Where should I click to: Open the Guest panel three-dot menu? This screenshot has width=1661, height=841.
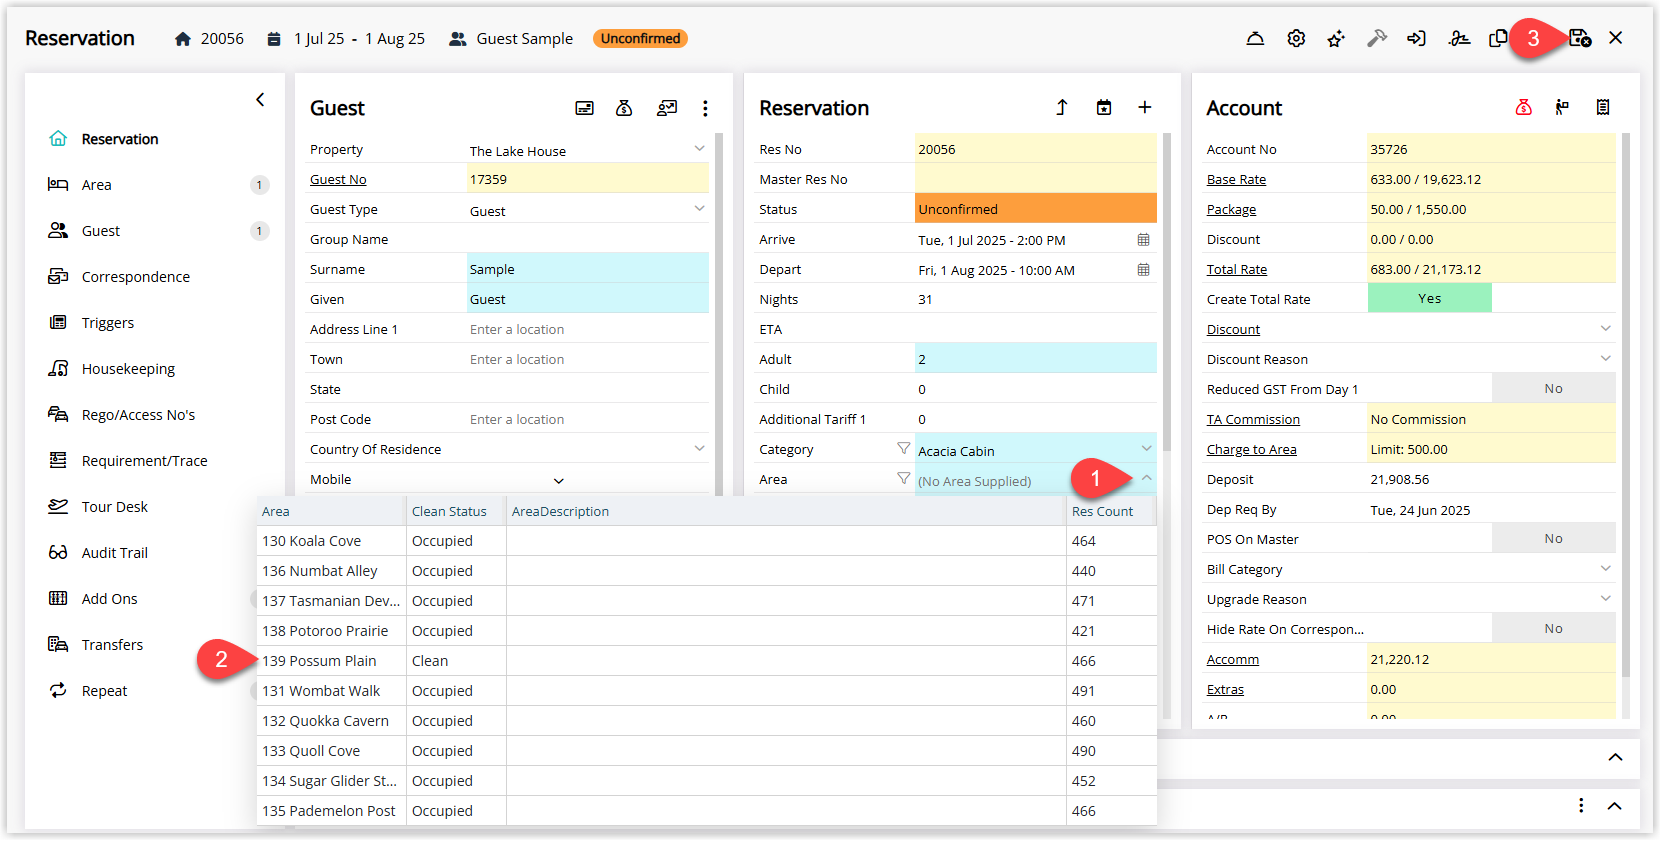coord(705,108)
